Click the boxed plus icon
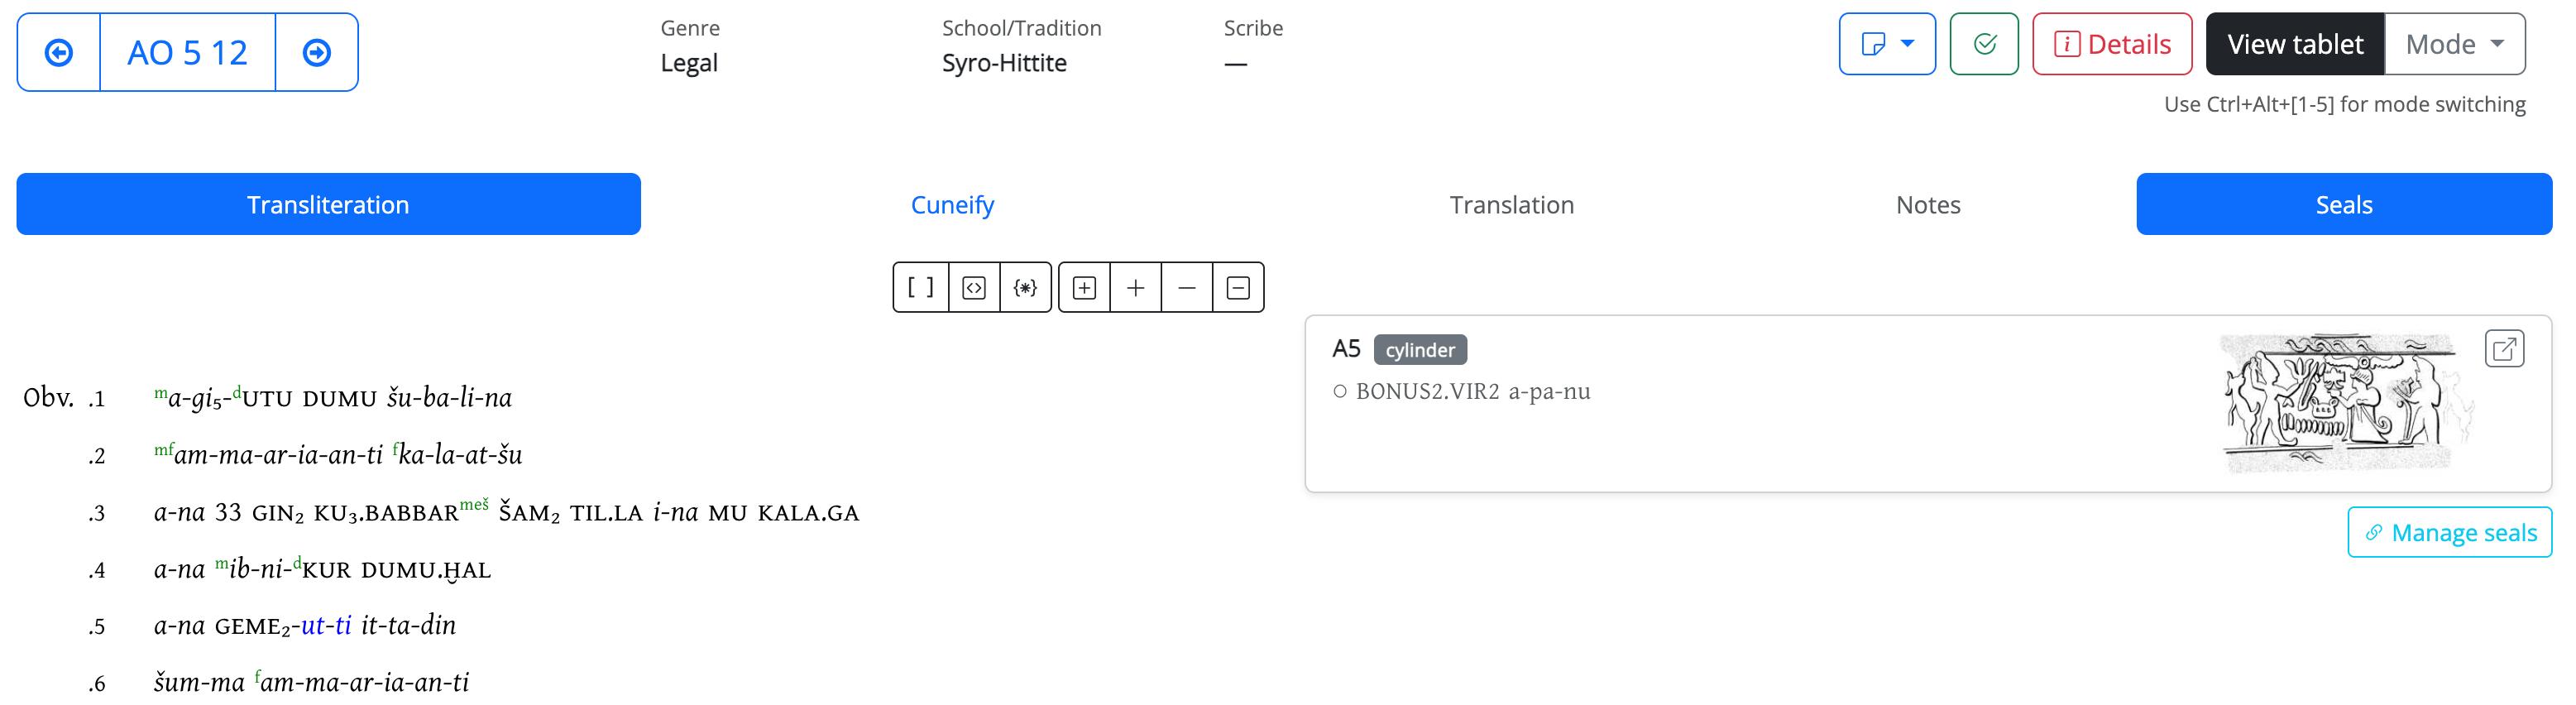The width and height of the screenshot is (2576, 705). coord(1085,288)
